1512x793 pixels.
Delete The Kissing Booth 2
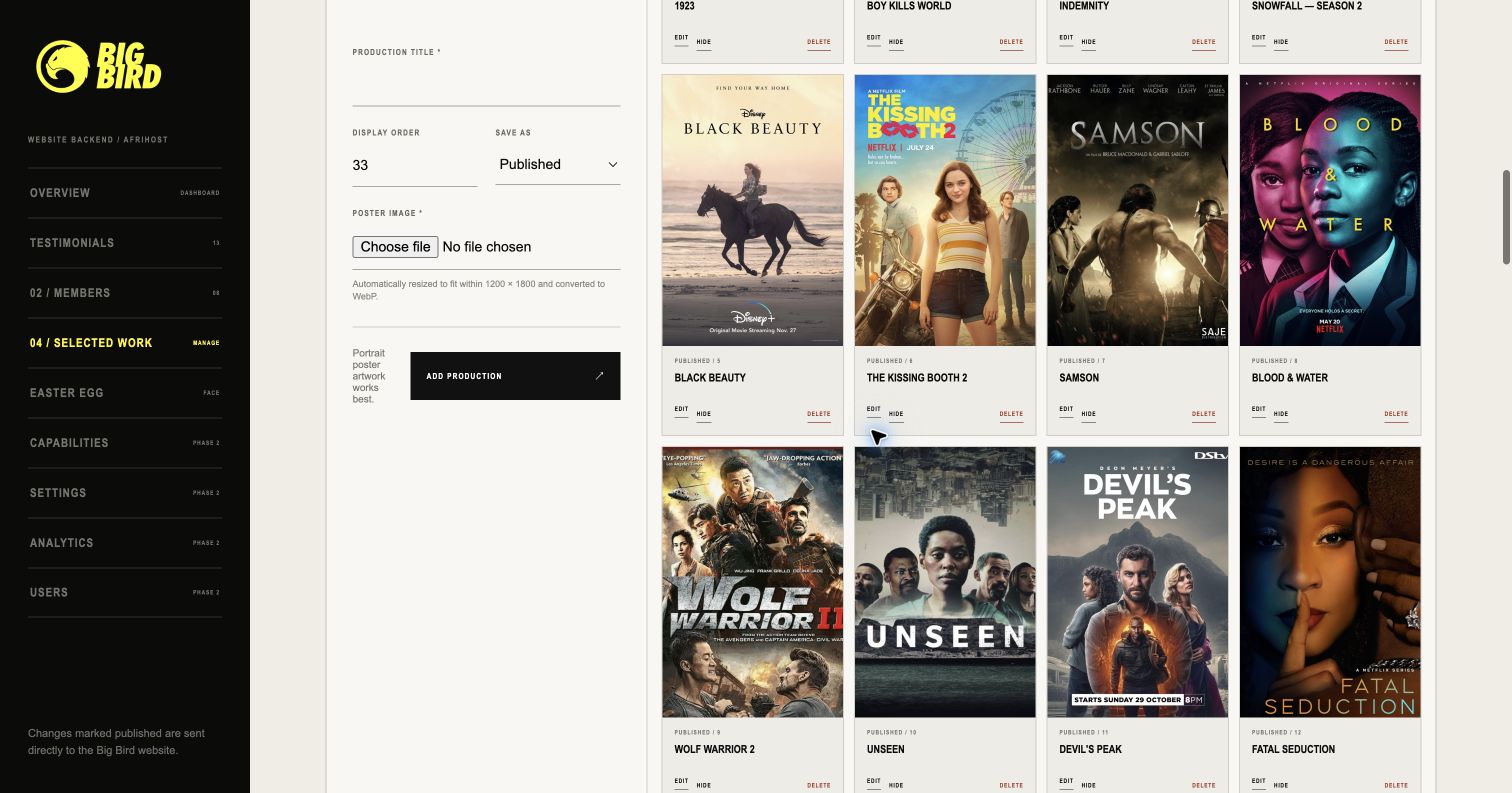1011,414
